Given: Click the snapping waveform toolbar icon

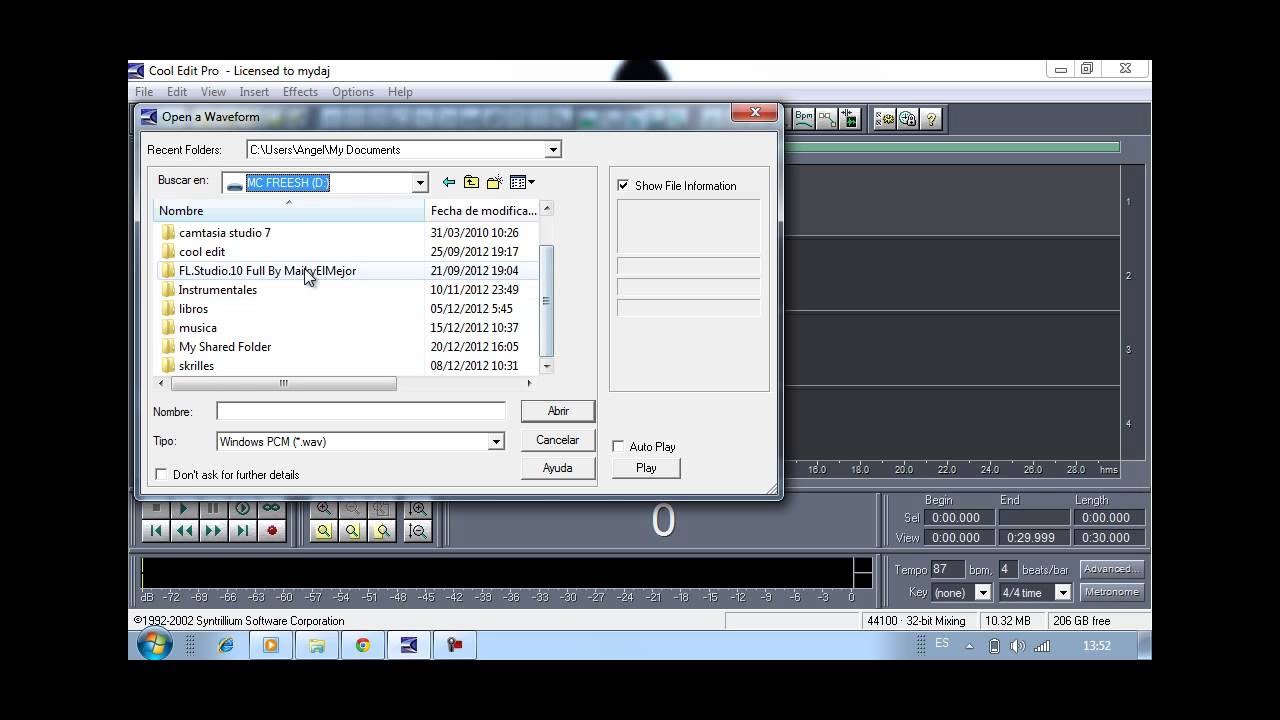Looking at the screenshot, I should 850,118.
